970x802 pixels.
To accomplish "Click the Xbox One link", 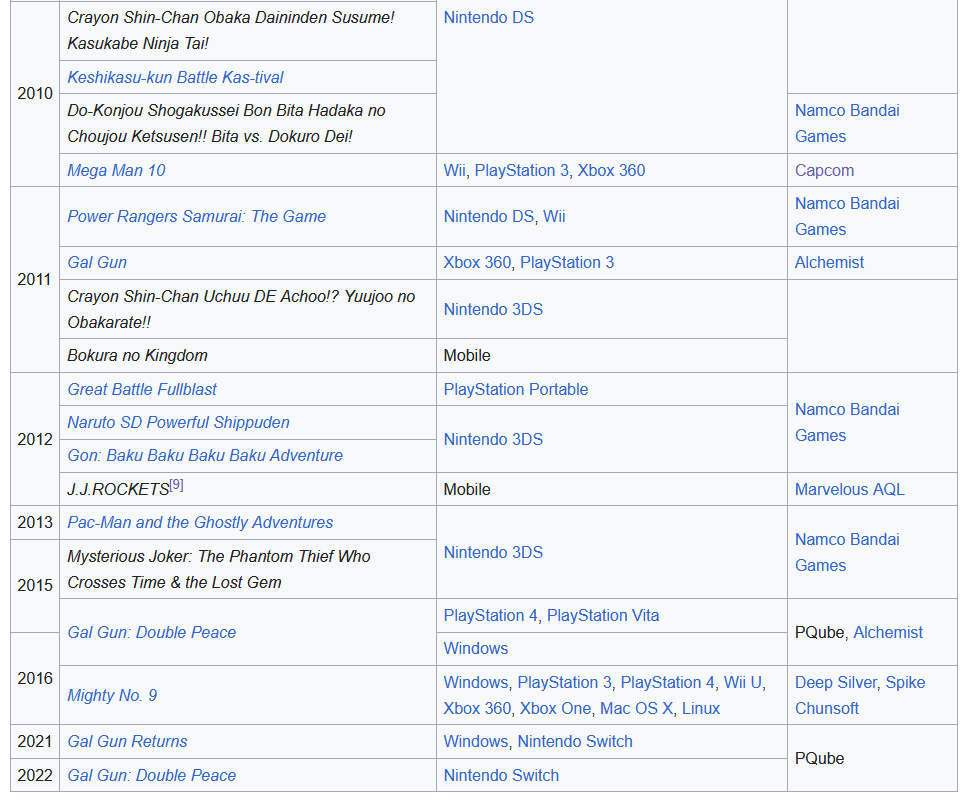I will 556,709.
